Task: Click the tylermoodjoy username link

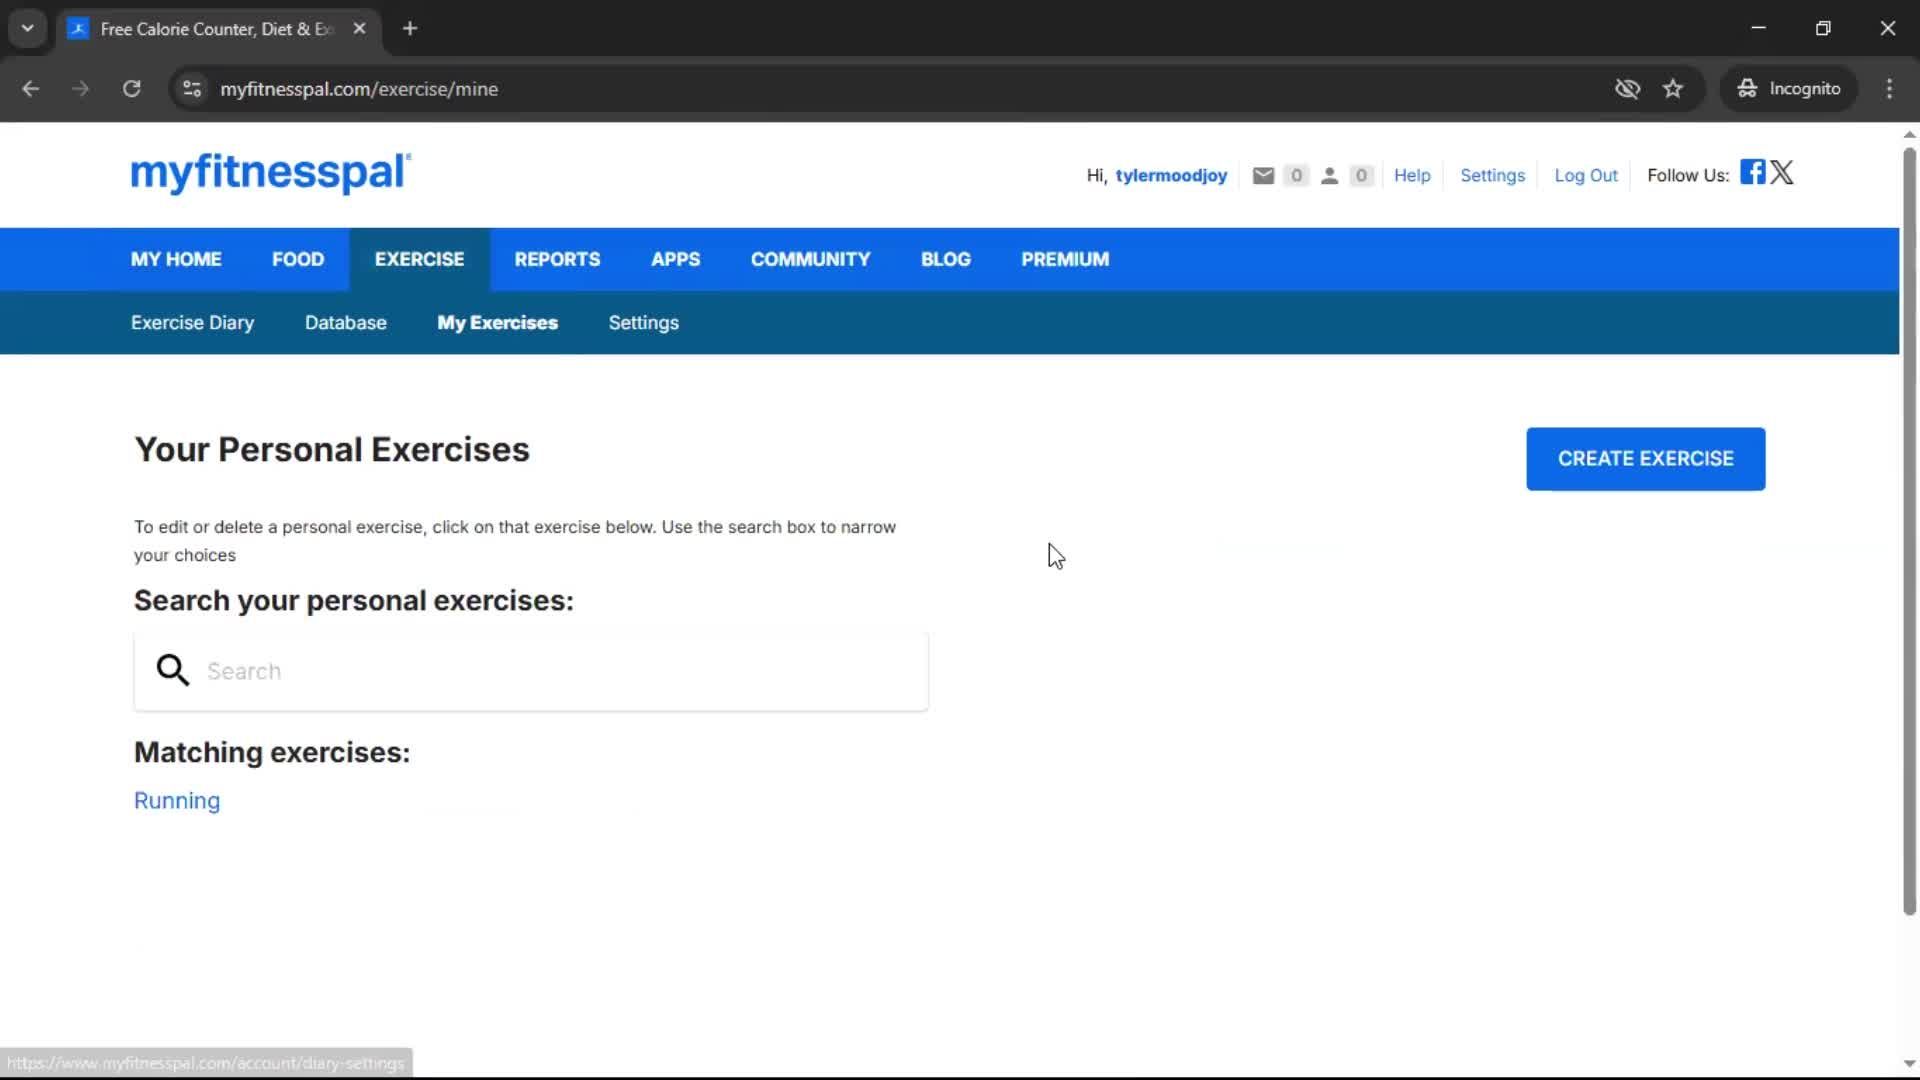Action: pyautogui.click(x=1171, y=176)
